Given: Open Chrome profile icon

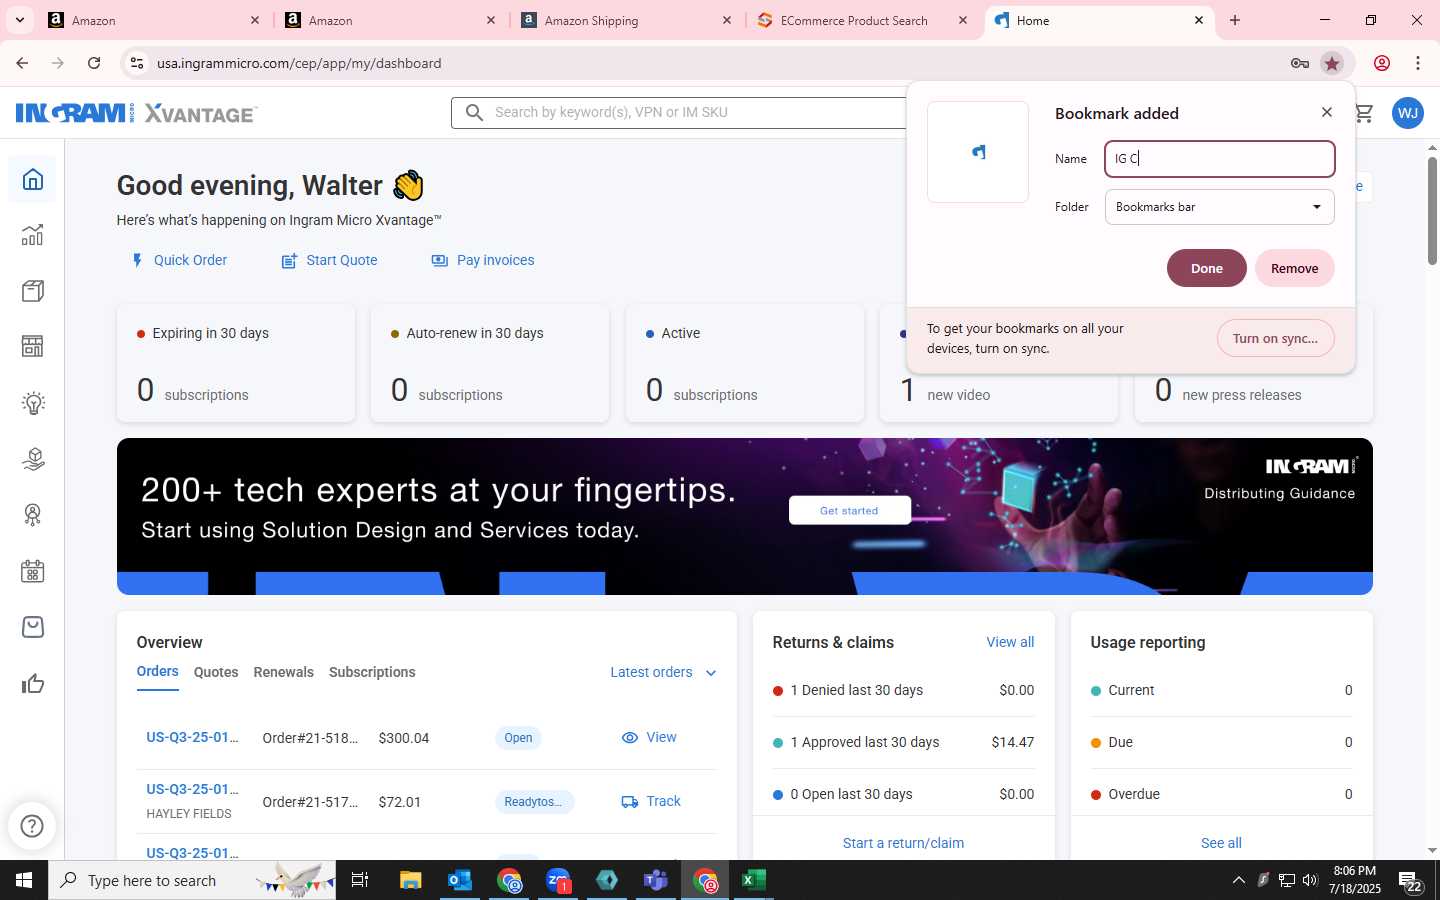Looking at the screenshot, I should 1382,63.
